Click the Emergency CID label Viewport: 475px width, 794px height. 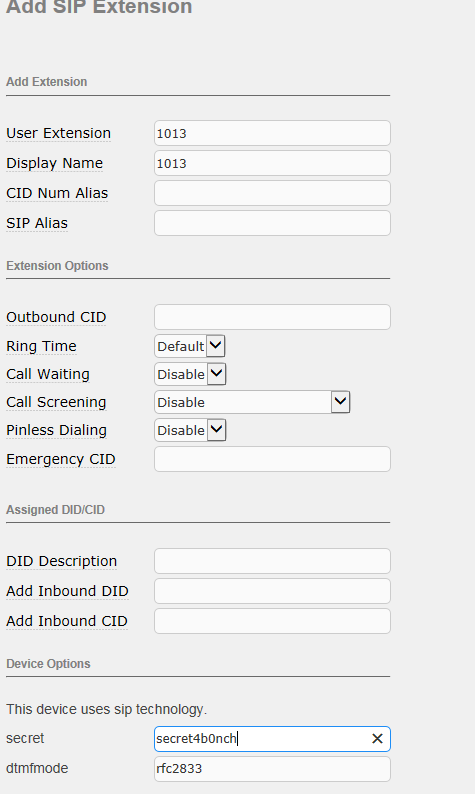tap(61, 459)
